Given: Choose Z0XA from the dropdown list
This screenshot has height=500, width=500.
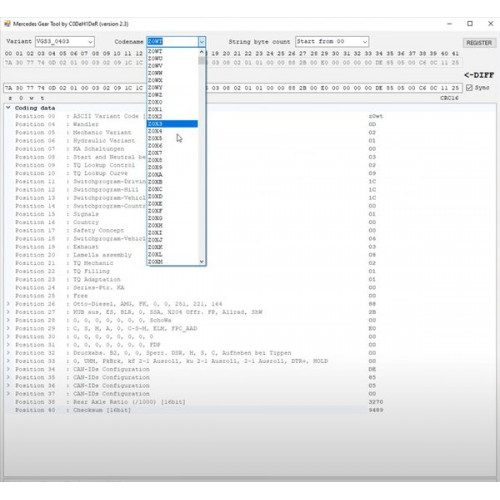Looking at the screenshot, I should tap(172, 175).
